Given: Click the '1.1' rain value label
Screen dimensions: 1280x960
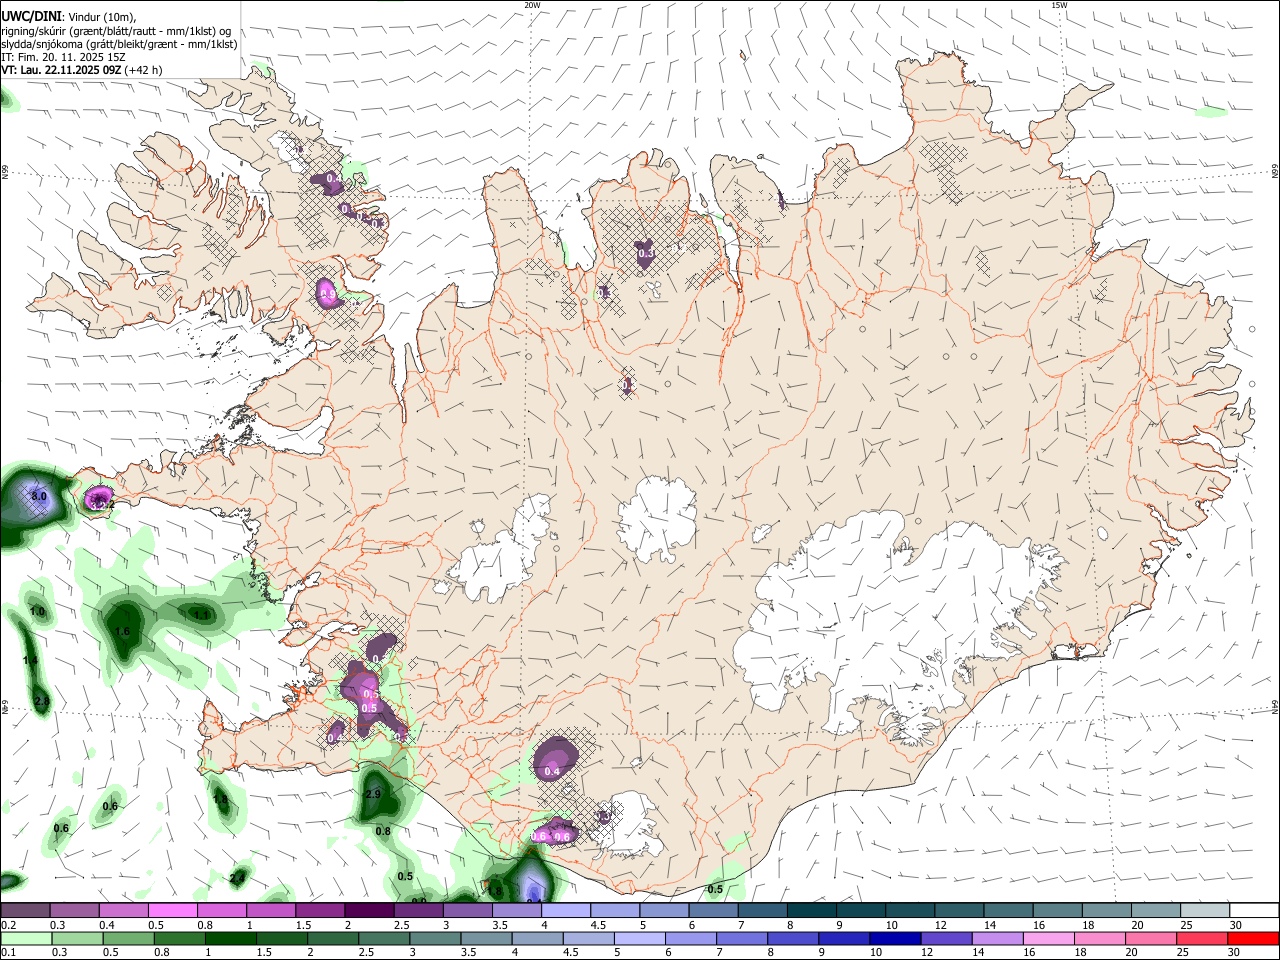Looking at the screenshot, I should [x=201, y=615].
